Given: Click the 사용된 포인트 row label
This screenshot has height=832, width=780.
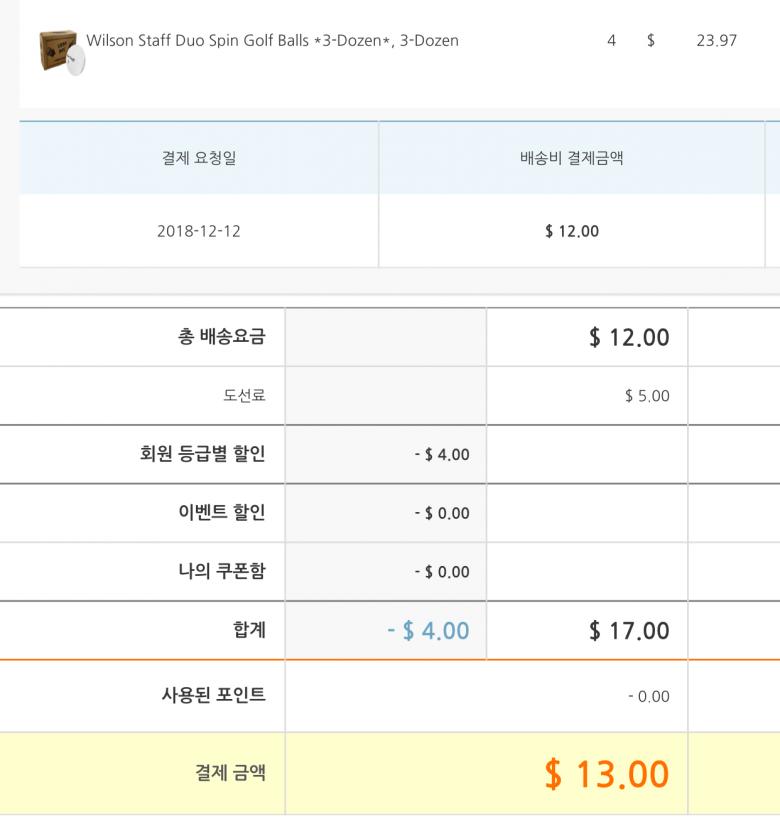Looking at the screenshot, I should coord(213,695).
